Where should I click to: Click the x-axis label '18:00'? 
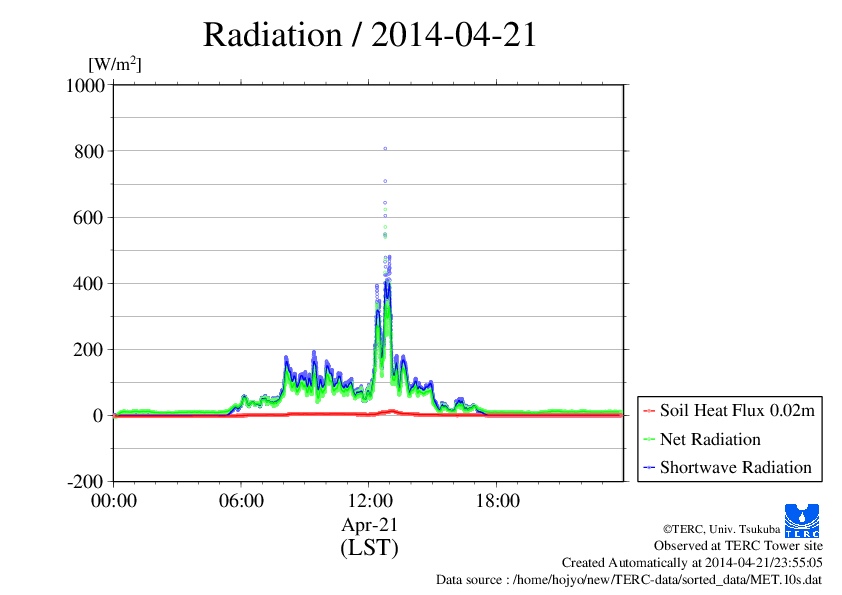click(497, 500)
